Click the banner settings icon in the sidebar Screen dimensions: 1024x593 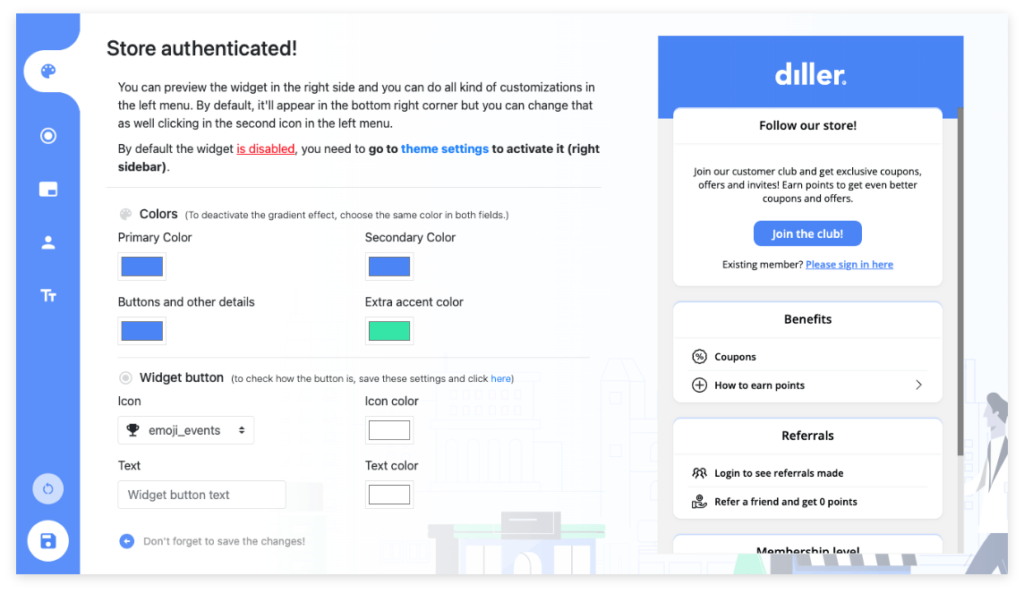tap(48, 188)
